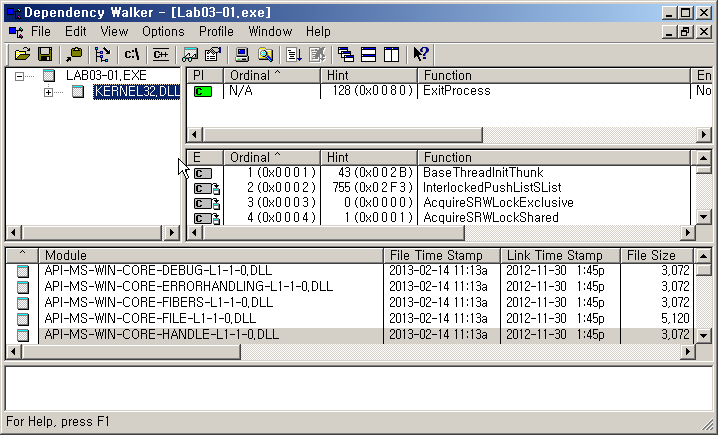The height and width of the screenshot is (435, 718).
Task: Open the System Information toolbar icon
Action: point(241,54)
